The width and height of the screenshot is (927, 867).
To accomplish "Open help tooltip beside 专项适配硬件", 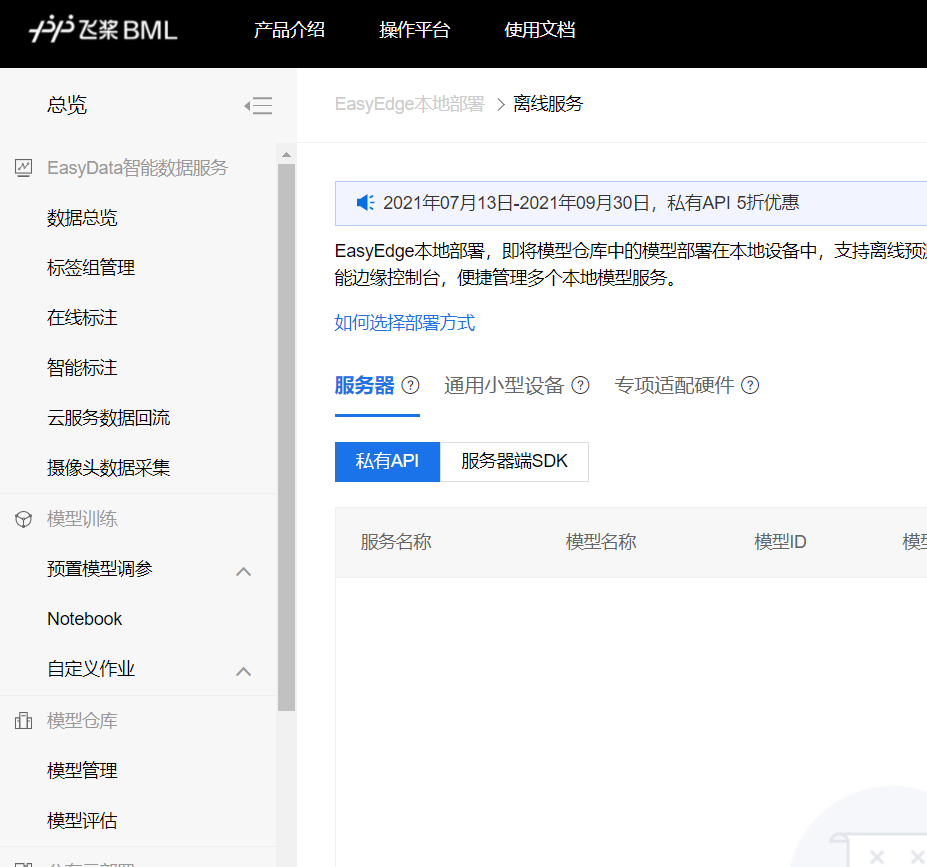I will tap(749, 384).
